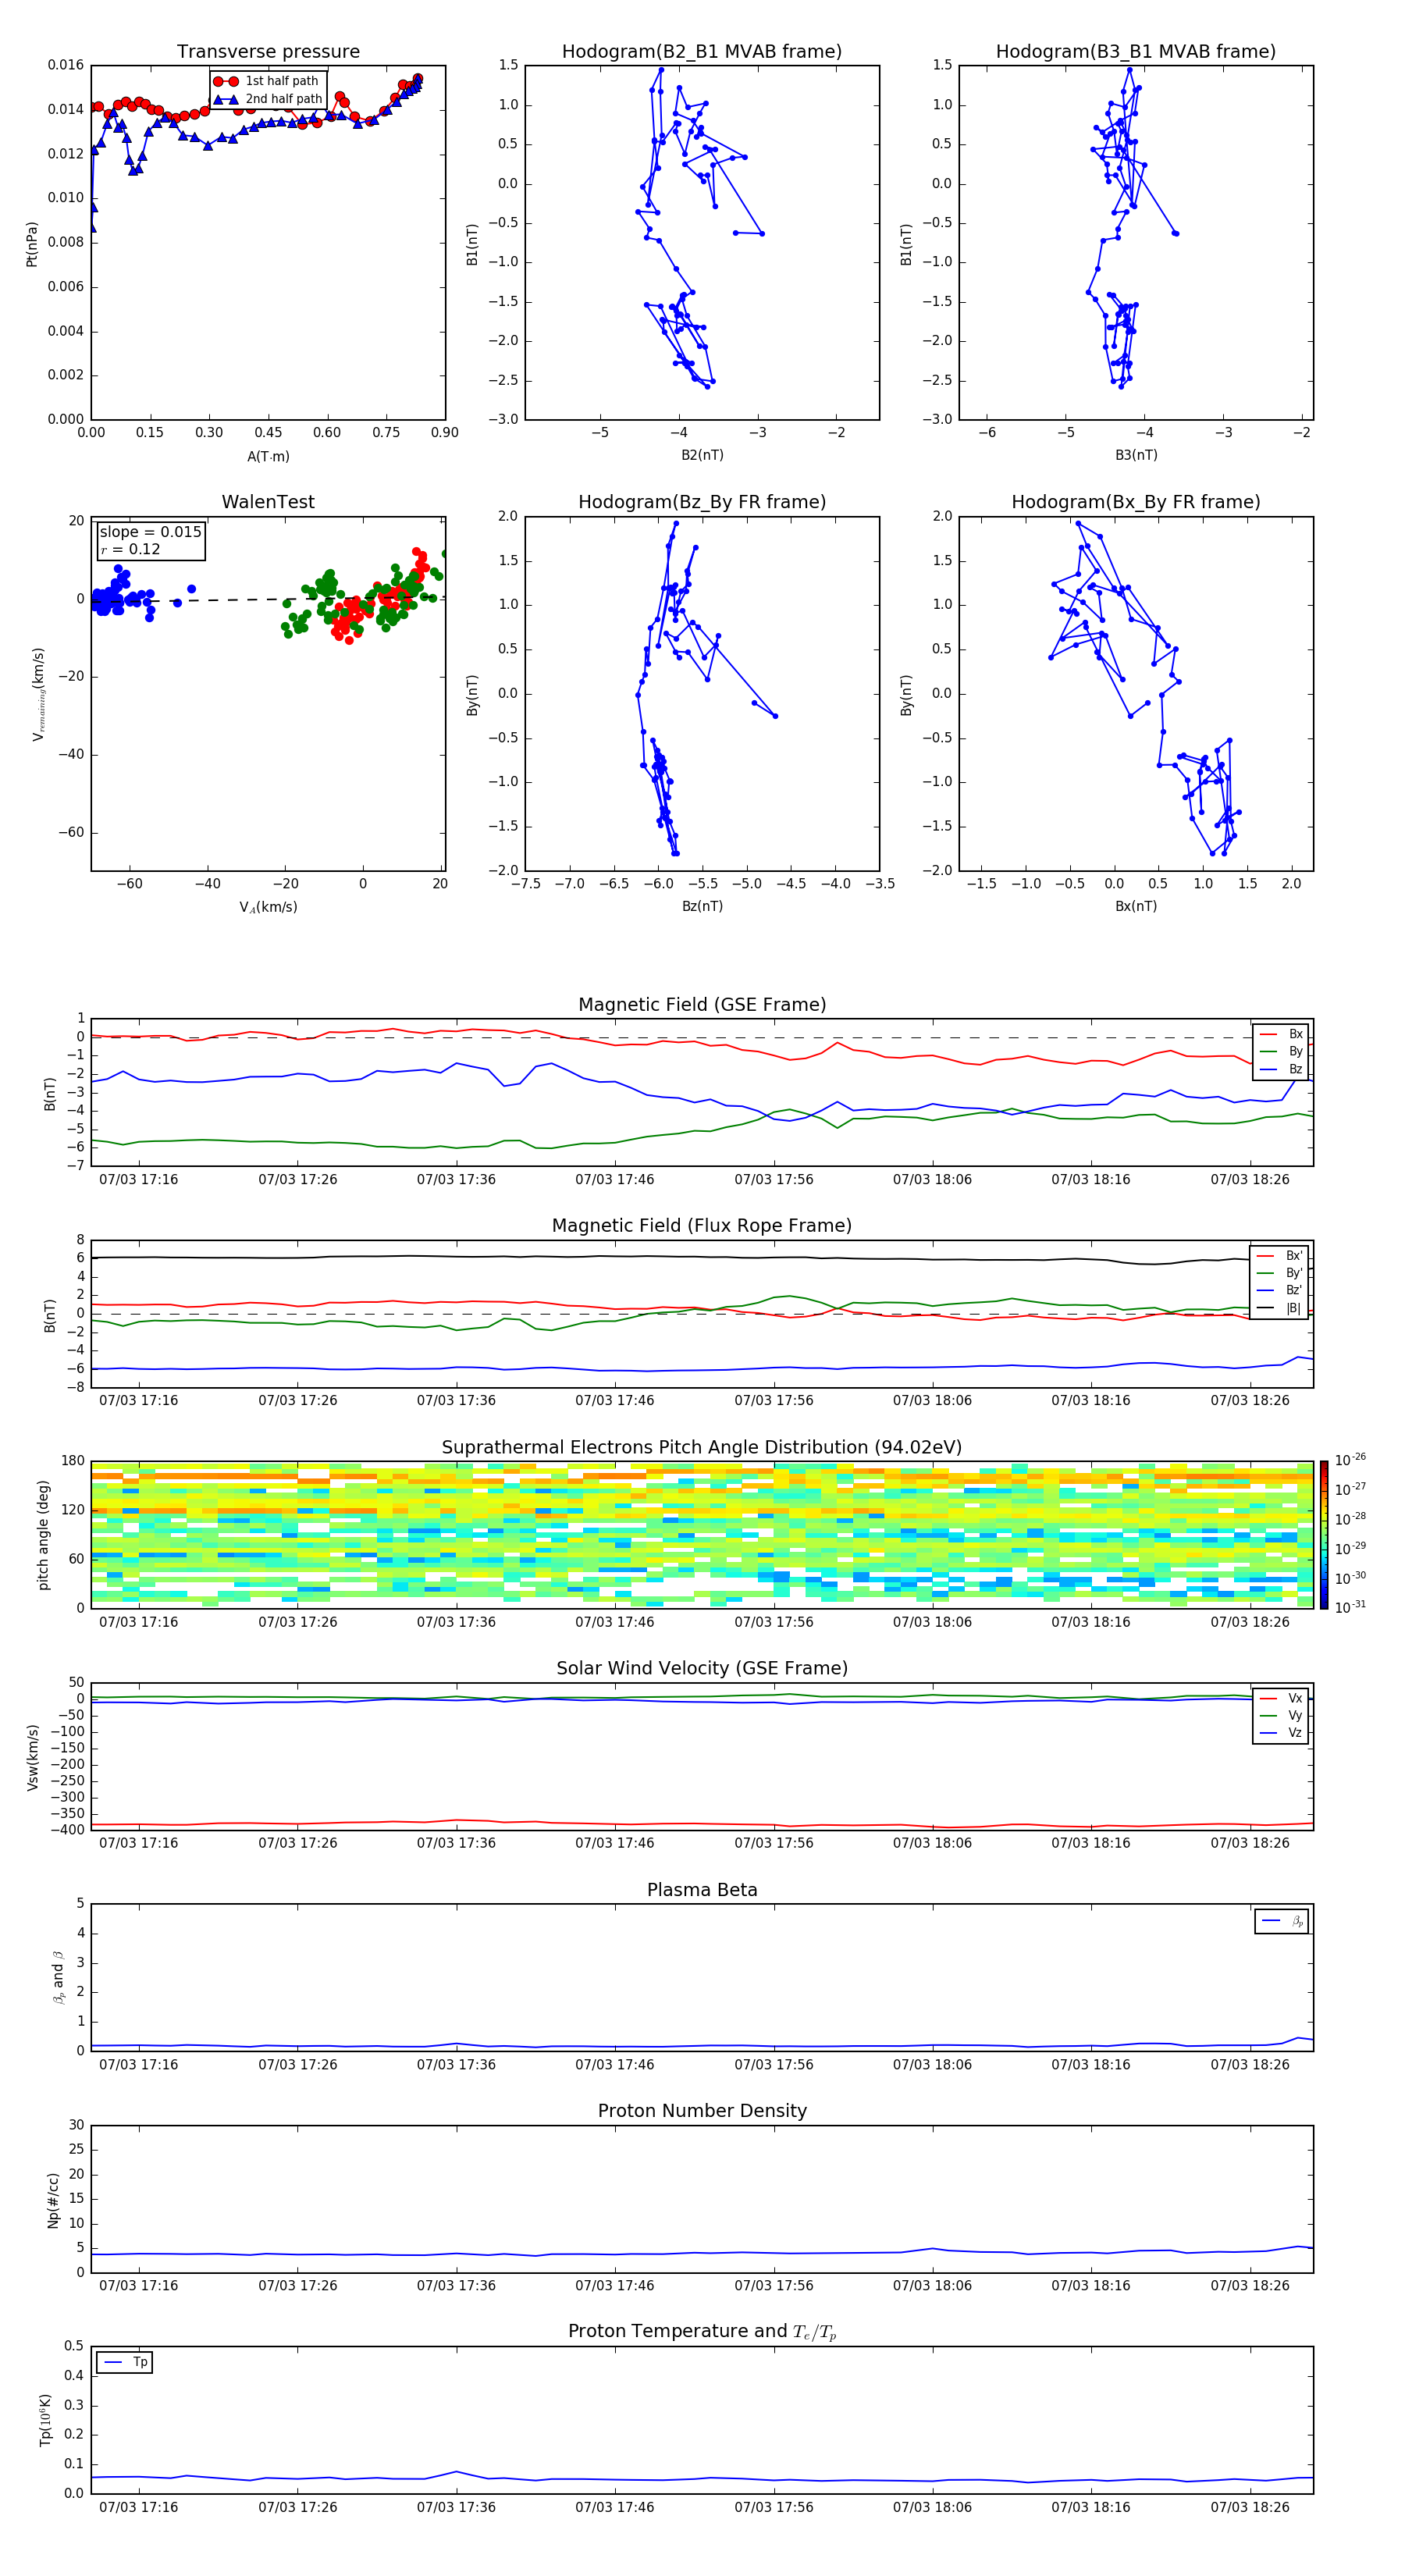Image resolution: width=1405 pixels, height=2576 pixels.
Task: Click the "Solar Wind Velocity (GSE Frame)" title
Action: [x=702, y=1668]
